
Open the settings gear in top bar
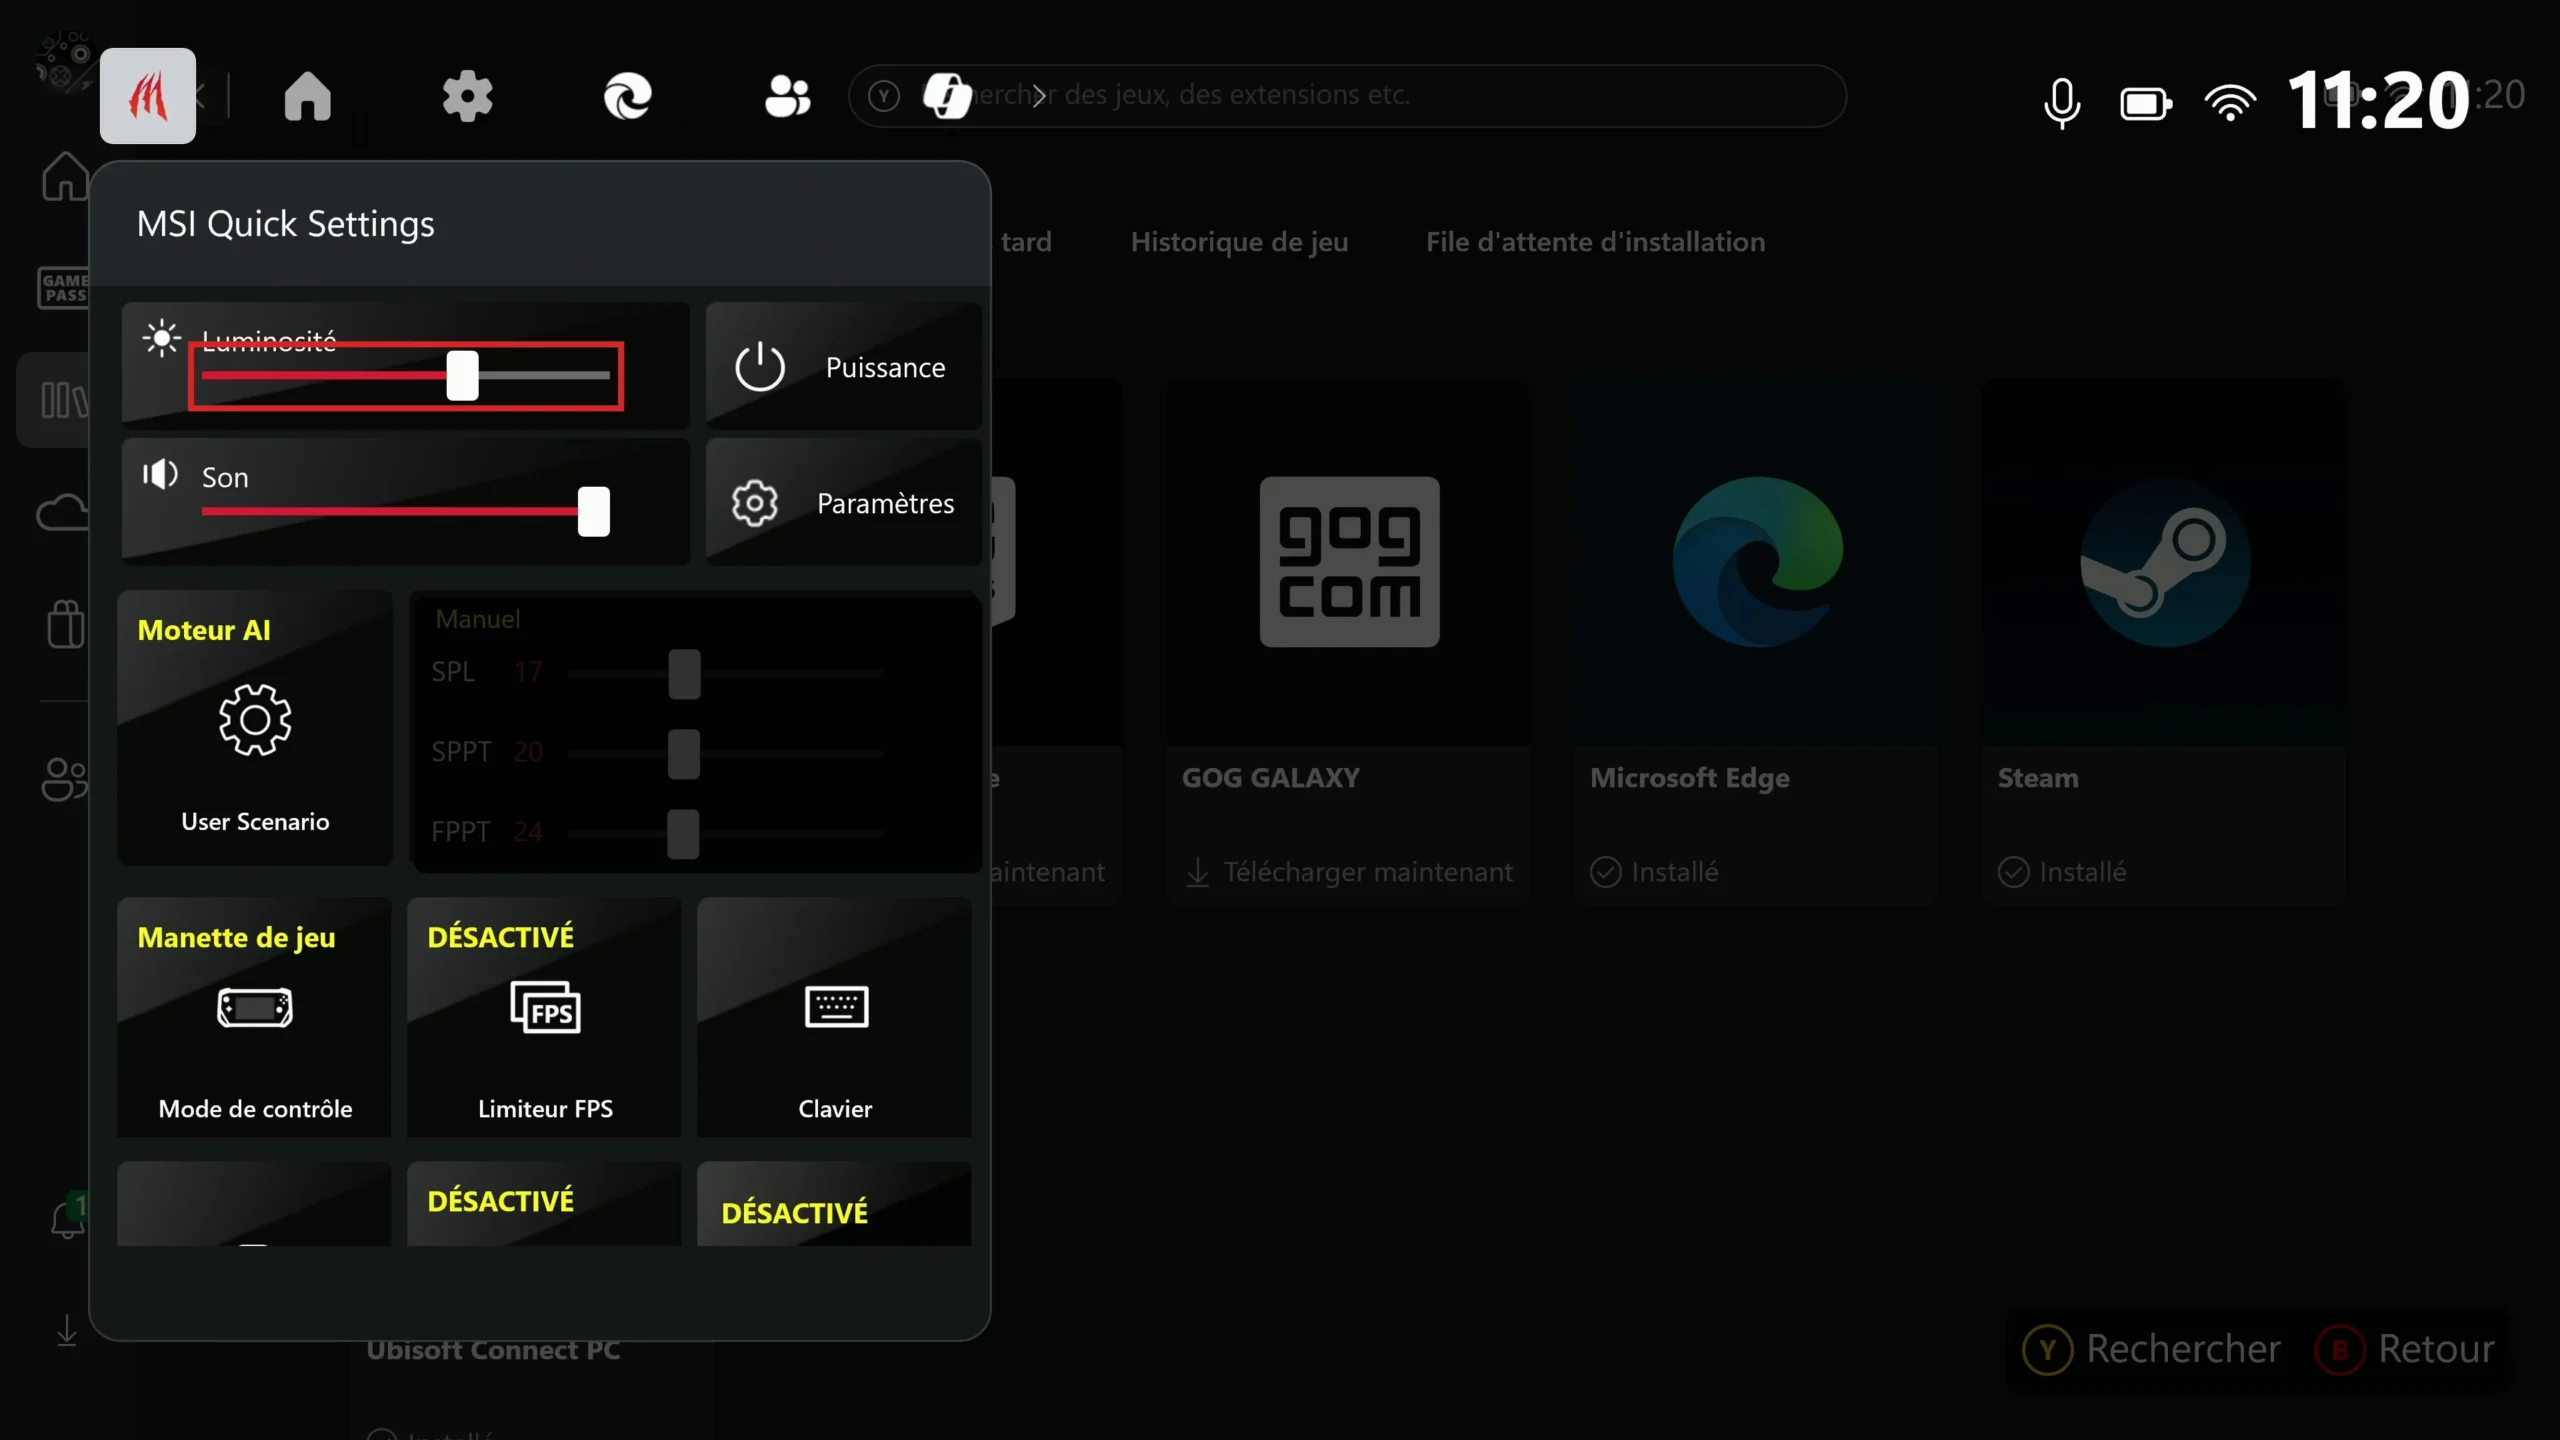(467, 96)
